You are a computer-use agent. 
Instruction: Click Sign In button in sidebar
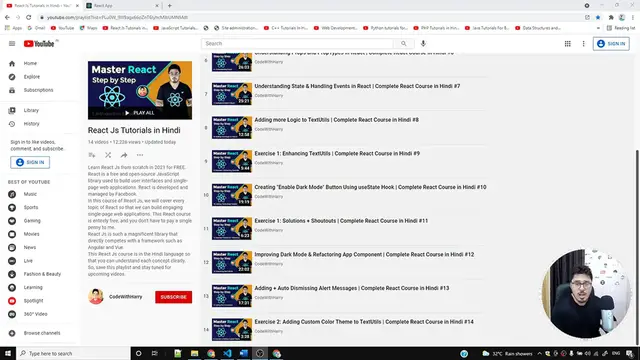(30, 162)
